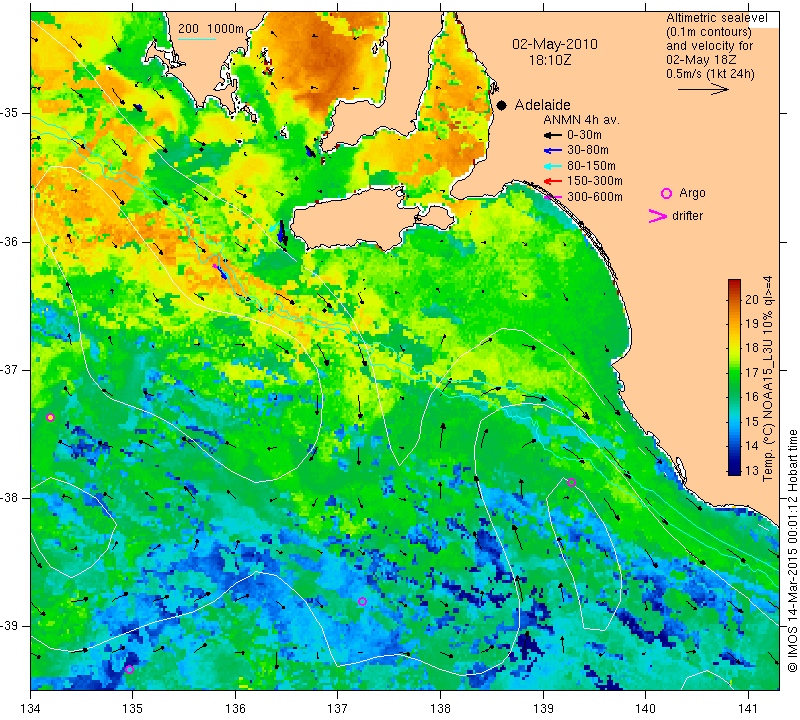Click the Argo float marker near 134.2E 37.4S
The image size is (800, 720).
[50, 417]
